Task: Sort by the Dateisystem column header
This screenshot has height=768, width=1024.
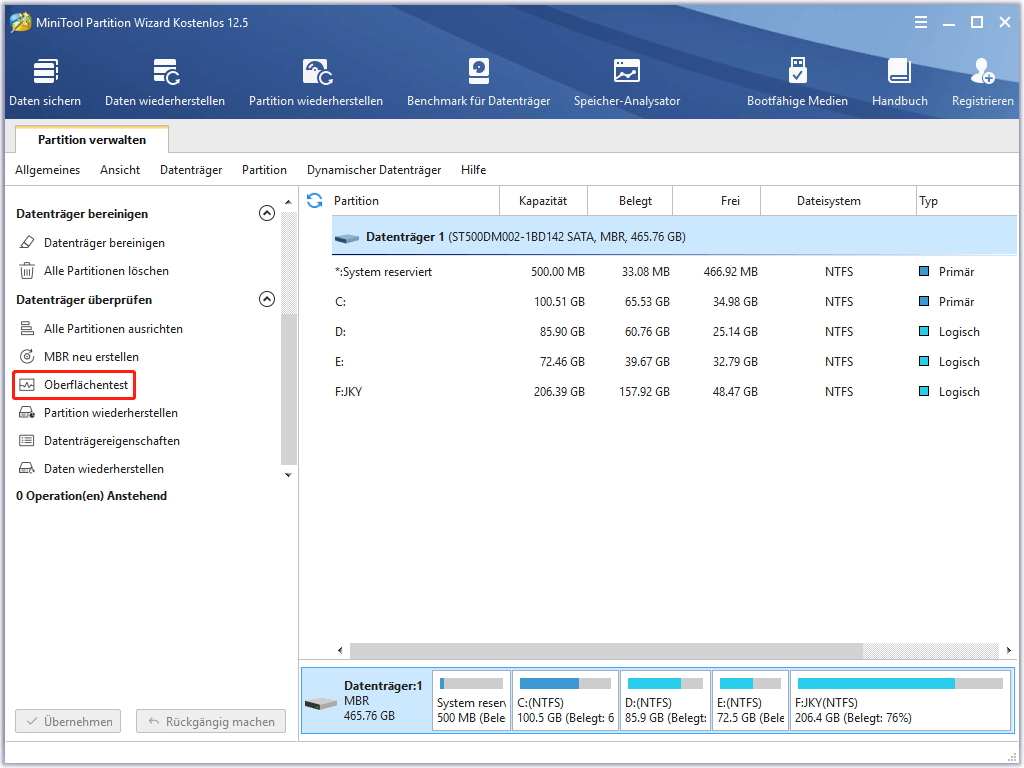Action: [838, 200]
